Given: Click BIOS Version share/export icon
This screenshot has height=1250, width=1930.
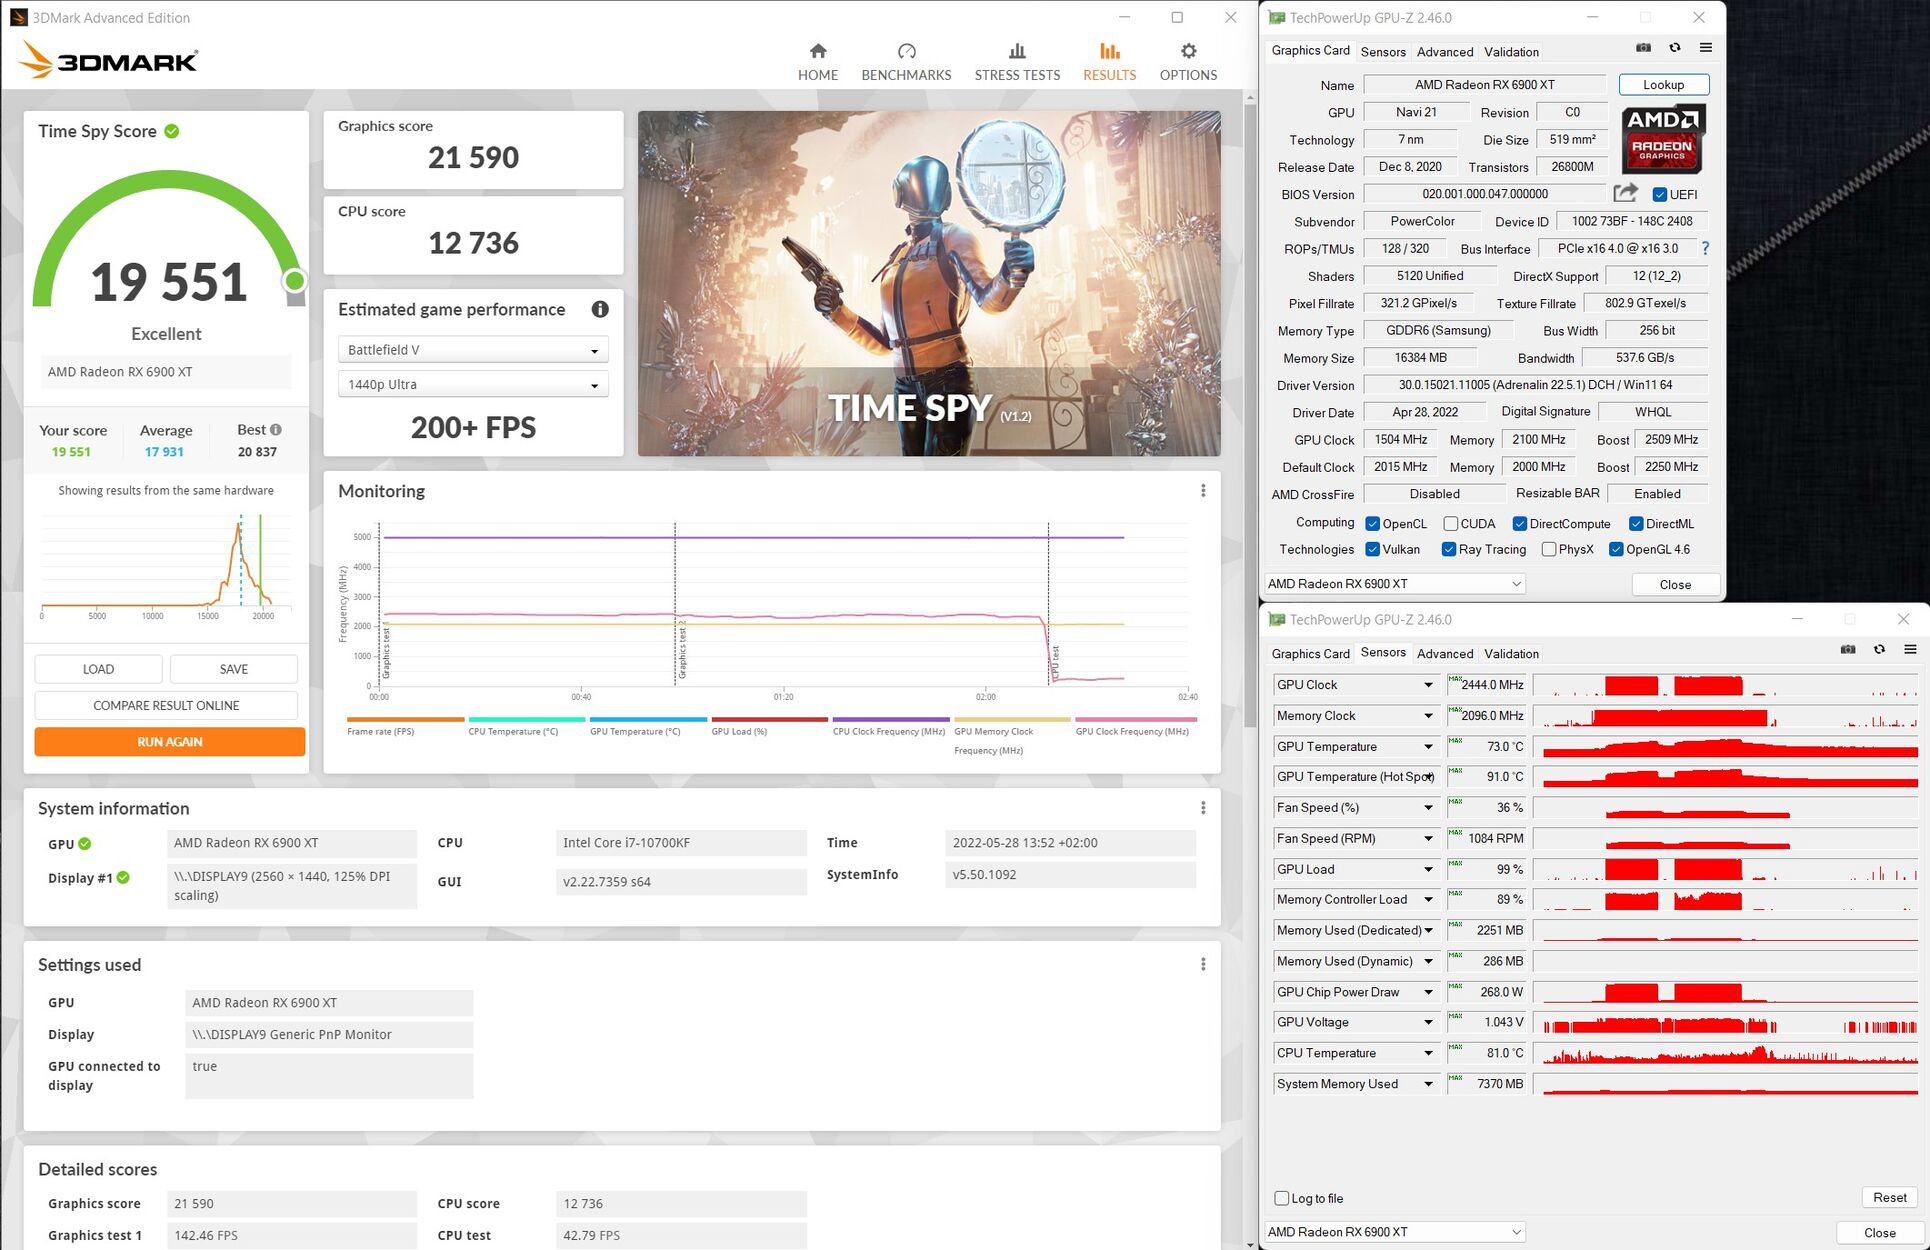Looking at the screenshot, I should [x=1626, y=193].
